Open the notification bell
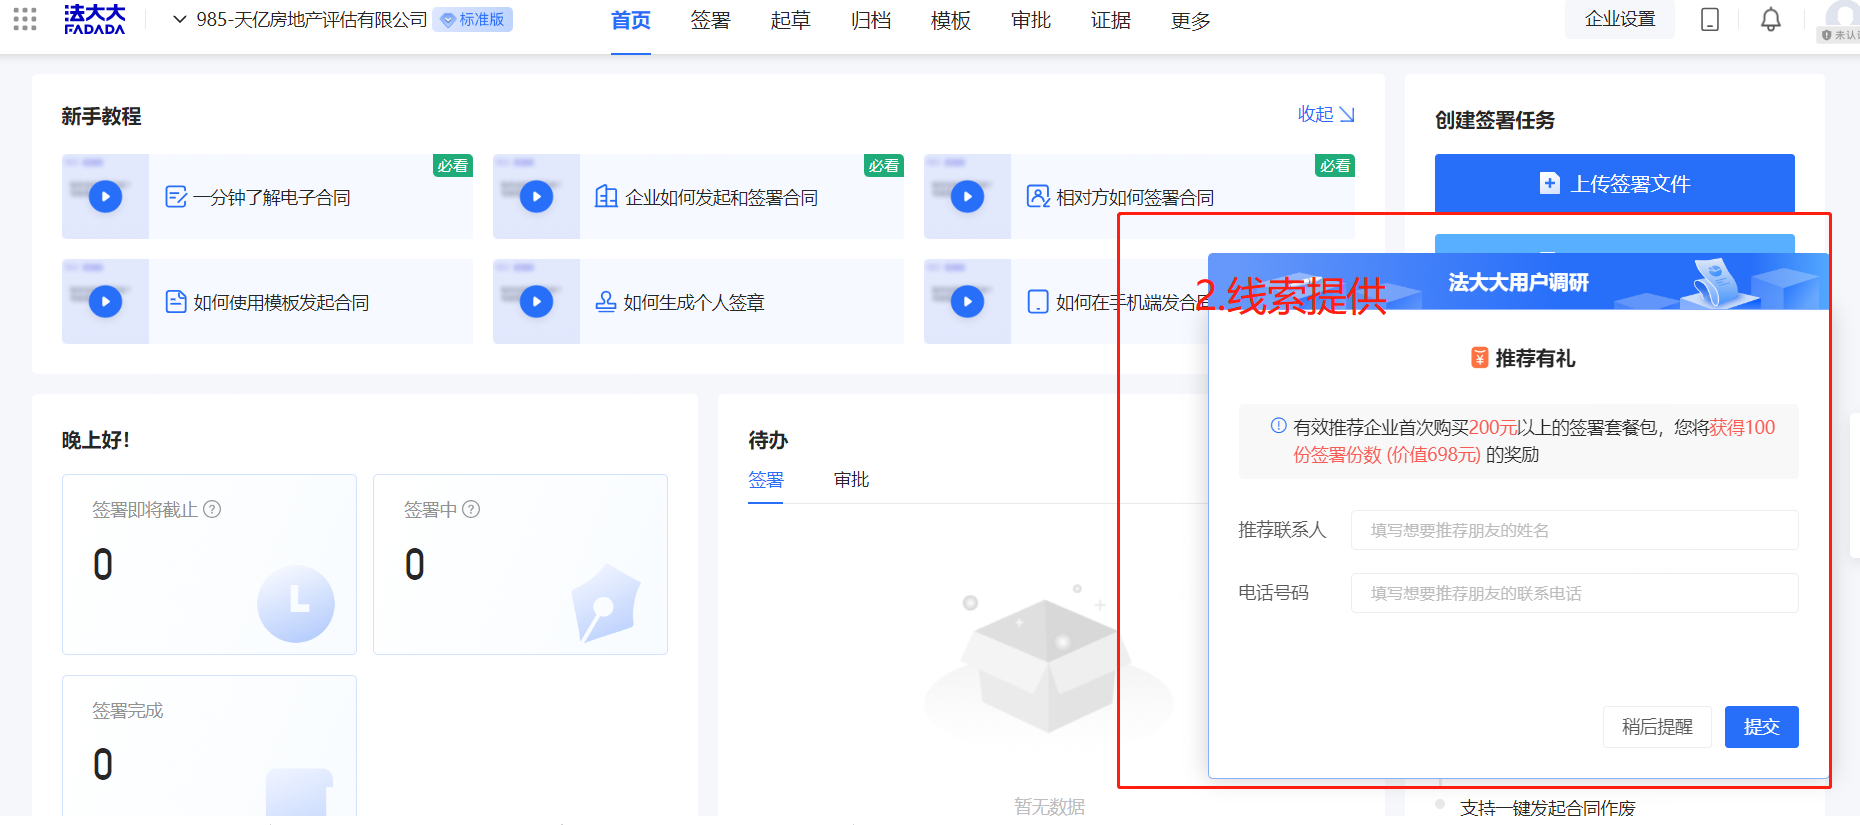This screenshot has width=1860, height=825. coord(1771,19)
